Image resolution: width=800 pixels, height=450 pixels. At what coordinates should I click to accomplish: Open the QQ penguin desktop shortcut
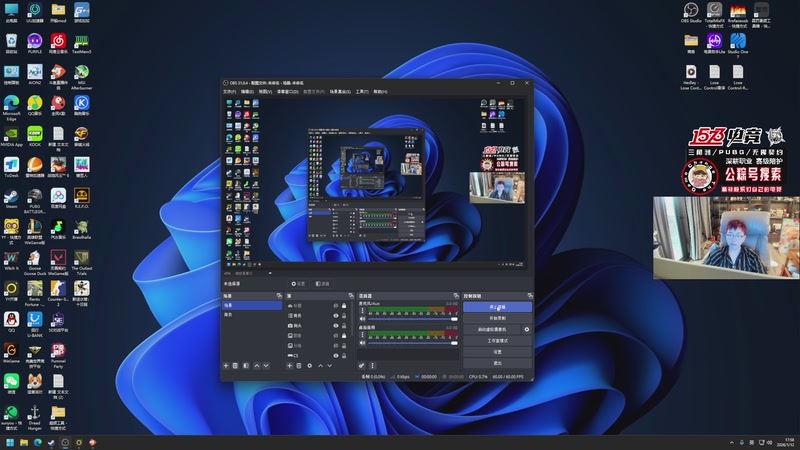11,322
